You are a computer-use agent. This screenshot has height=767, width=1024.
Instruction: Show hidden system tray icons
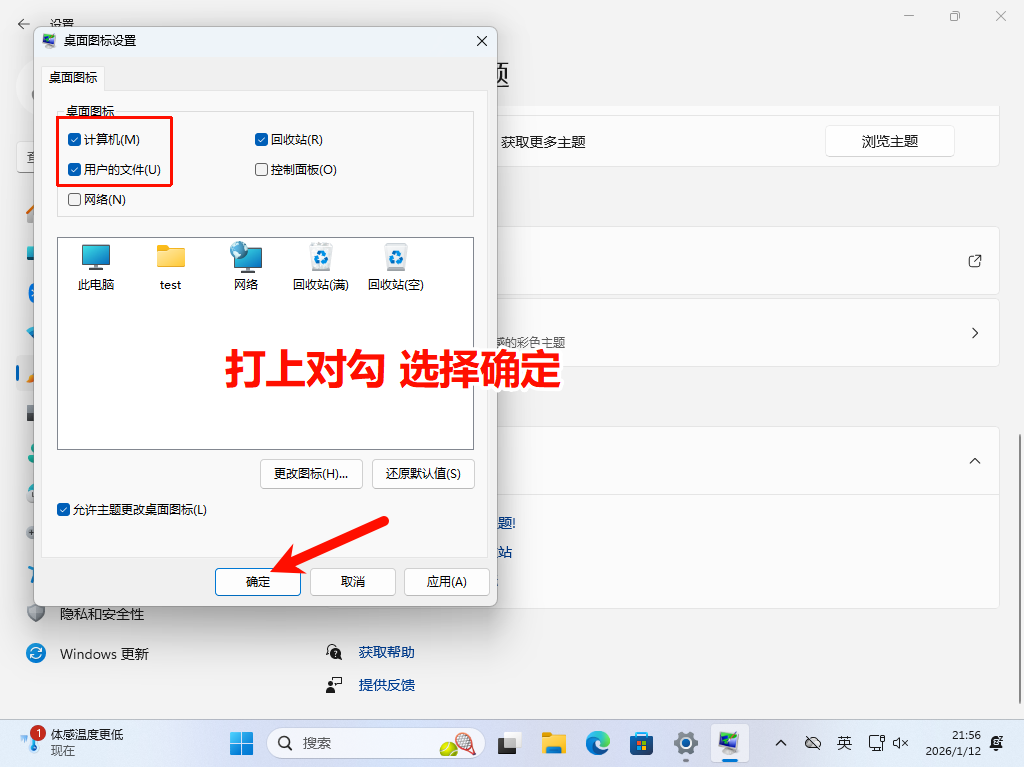[x=781, y=743]
